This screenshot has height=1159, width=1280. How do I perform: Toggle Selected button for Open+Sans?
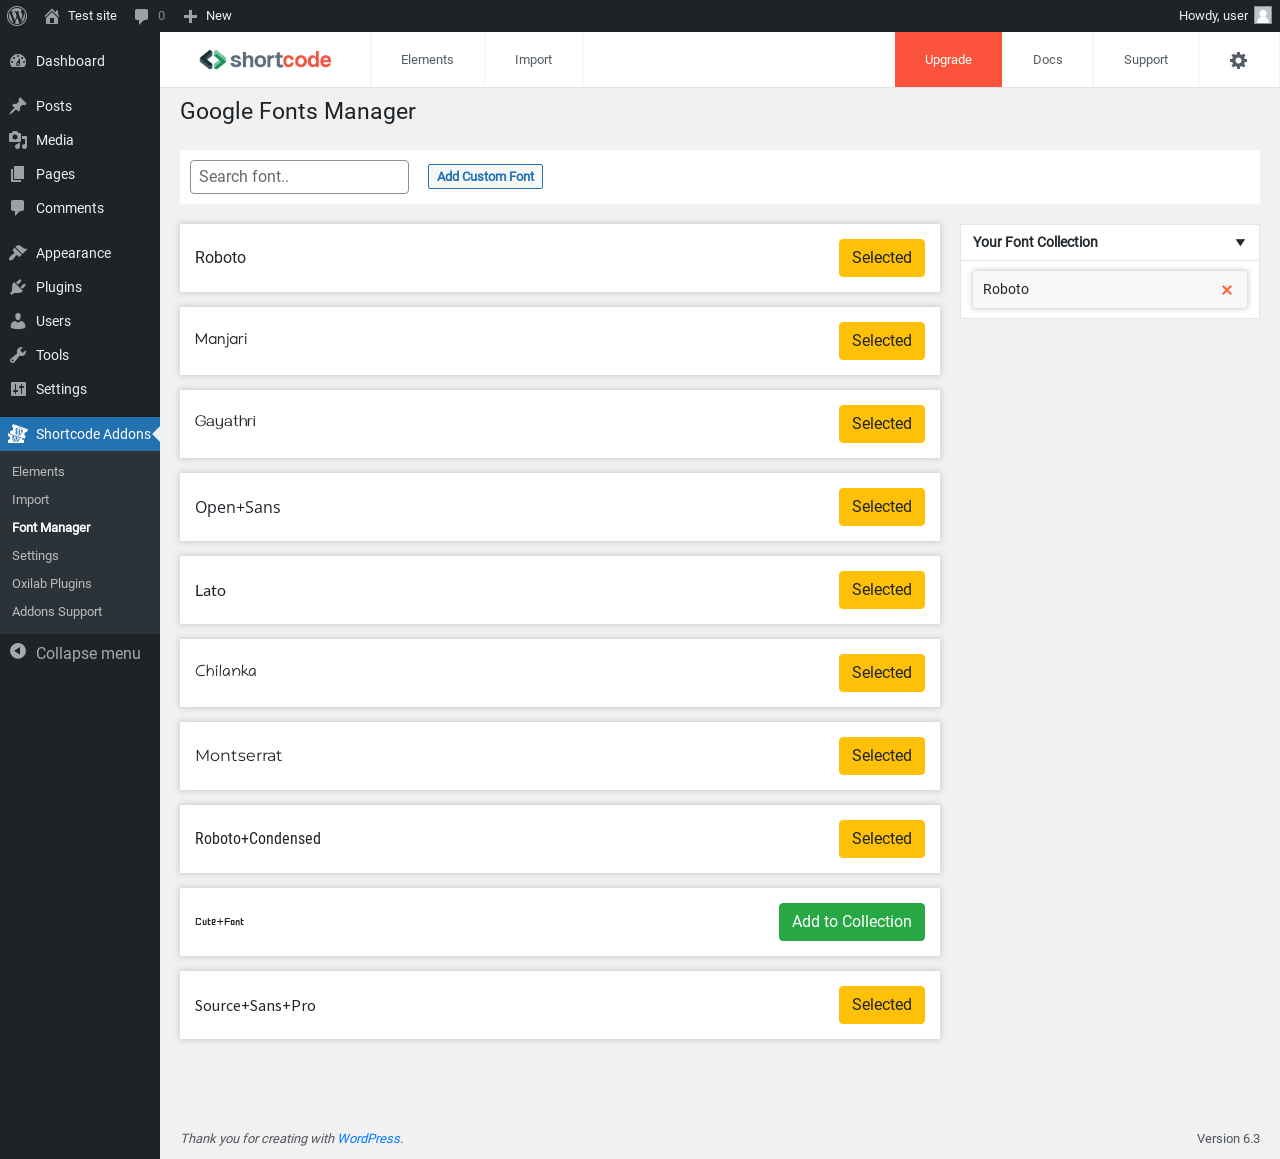click(x=882, y=507)
